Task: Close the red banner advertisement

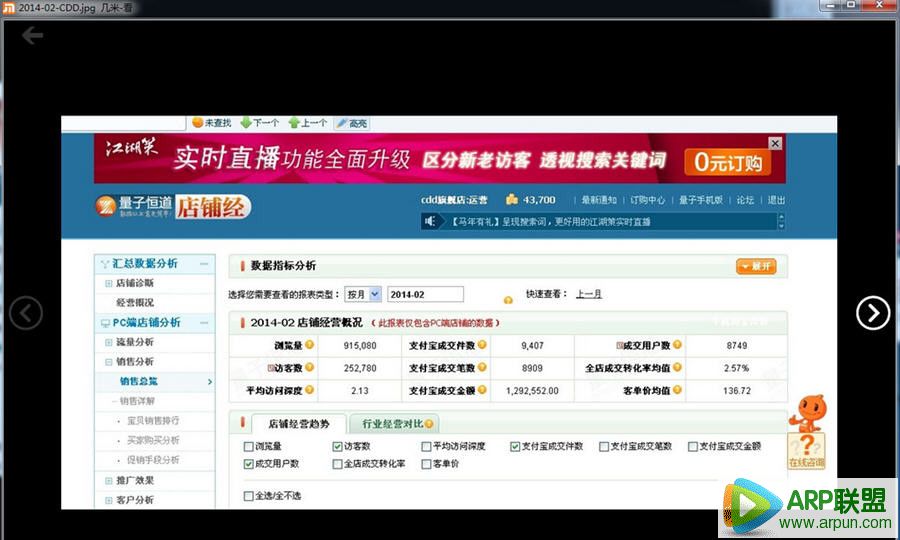Action: coord(775,143)
